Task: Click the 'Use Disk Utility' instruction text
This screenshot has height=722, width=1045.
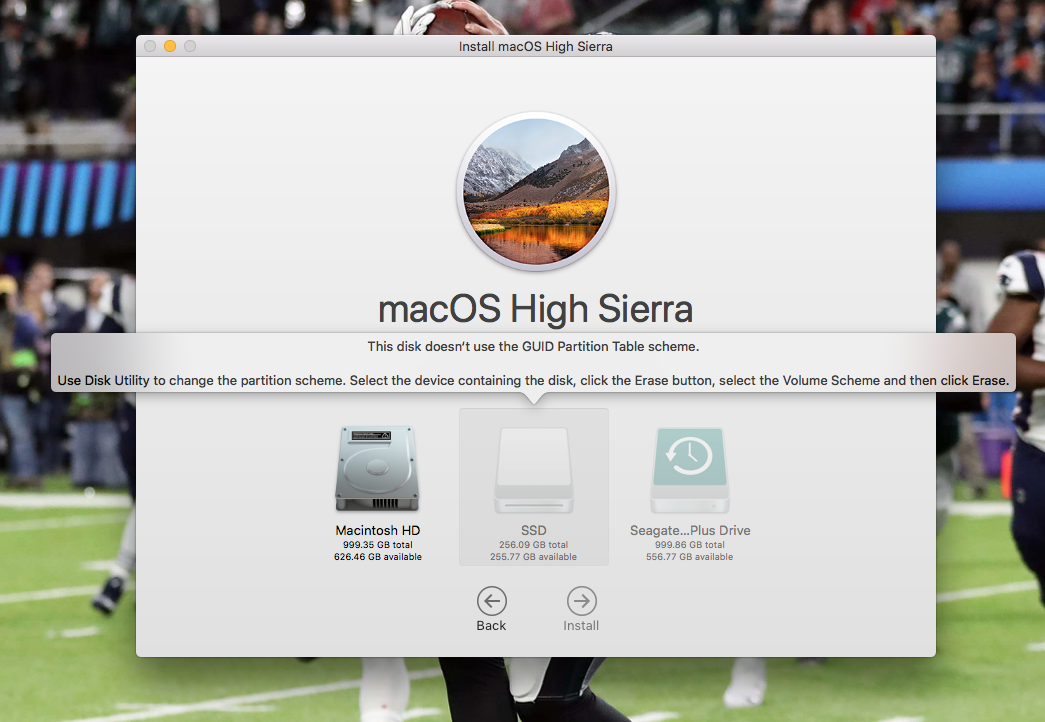Action: [x=533, y=381]
